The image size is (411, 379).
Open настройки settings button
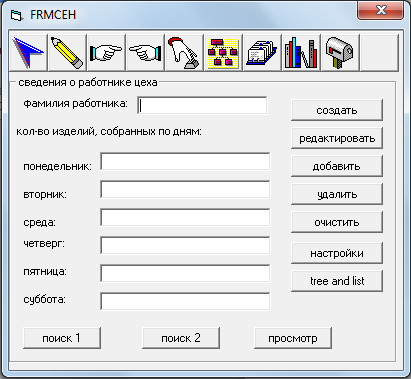coord(337,253)
